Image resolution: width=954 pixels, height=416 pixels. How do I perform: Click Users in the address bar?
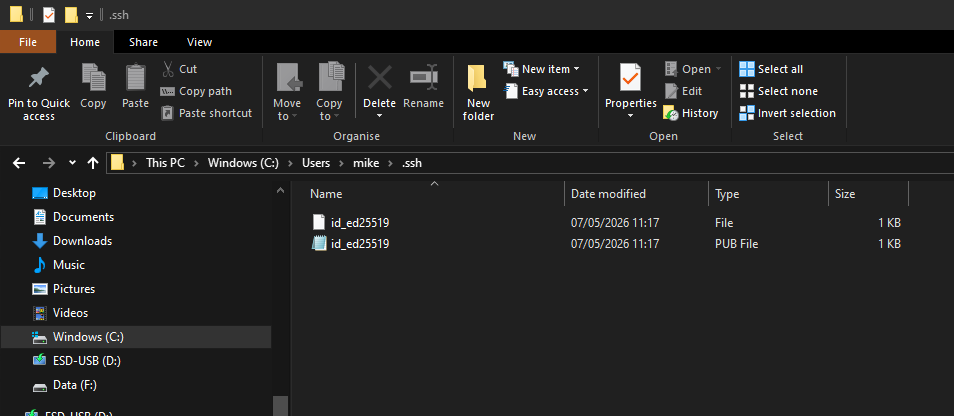pyautogui.click(x=316, y=163)
